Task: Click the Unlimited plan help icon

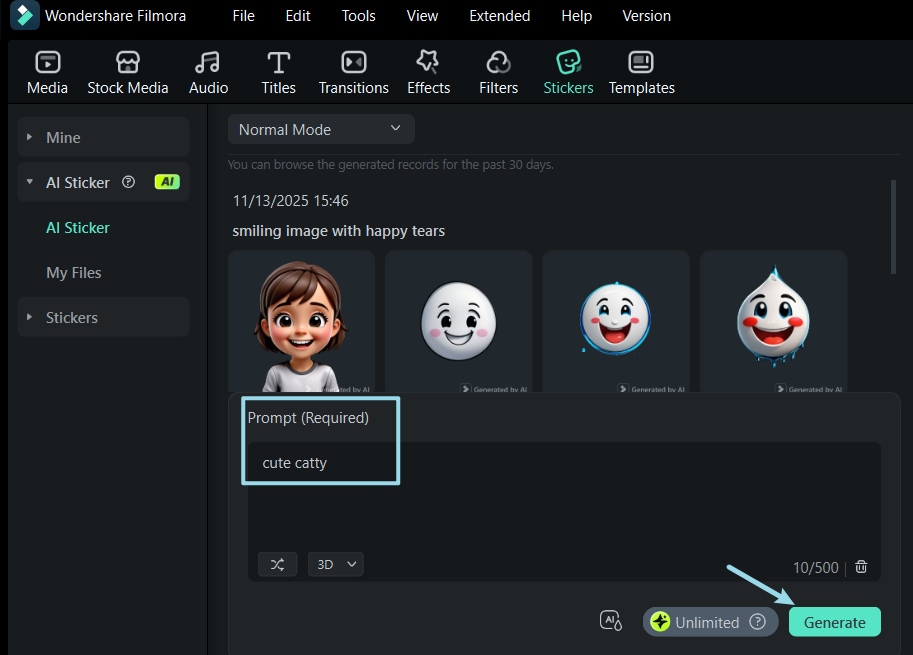Action: coord(757,621)
